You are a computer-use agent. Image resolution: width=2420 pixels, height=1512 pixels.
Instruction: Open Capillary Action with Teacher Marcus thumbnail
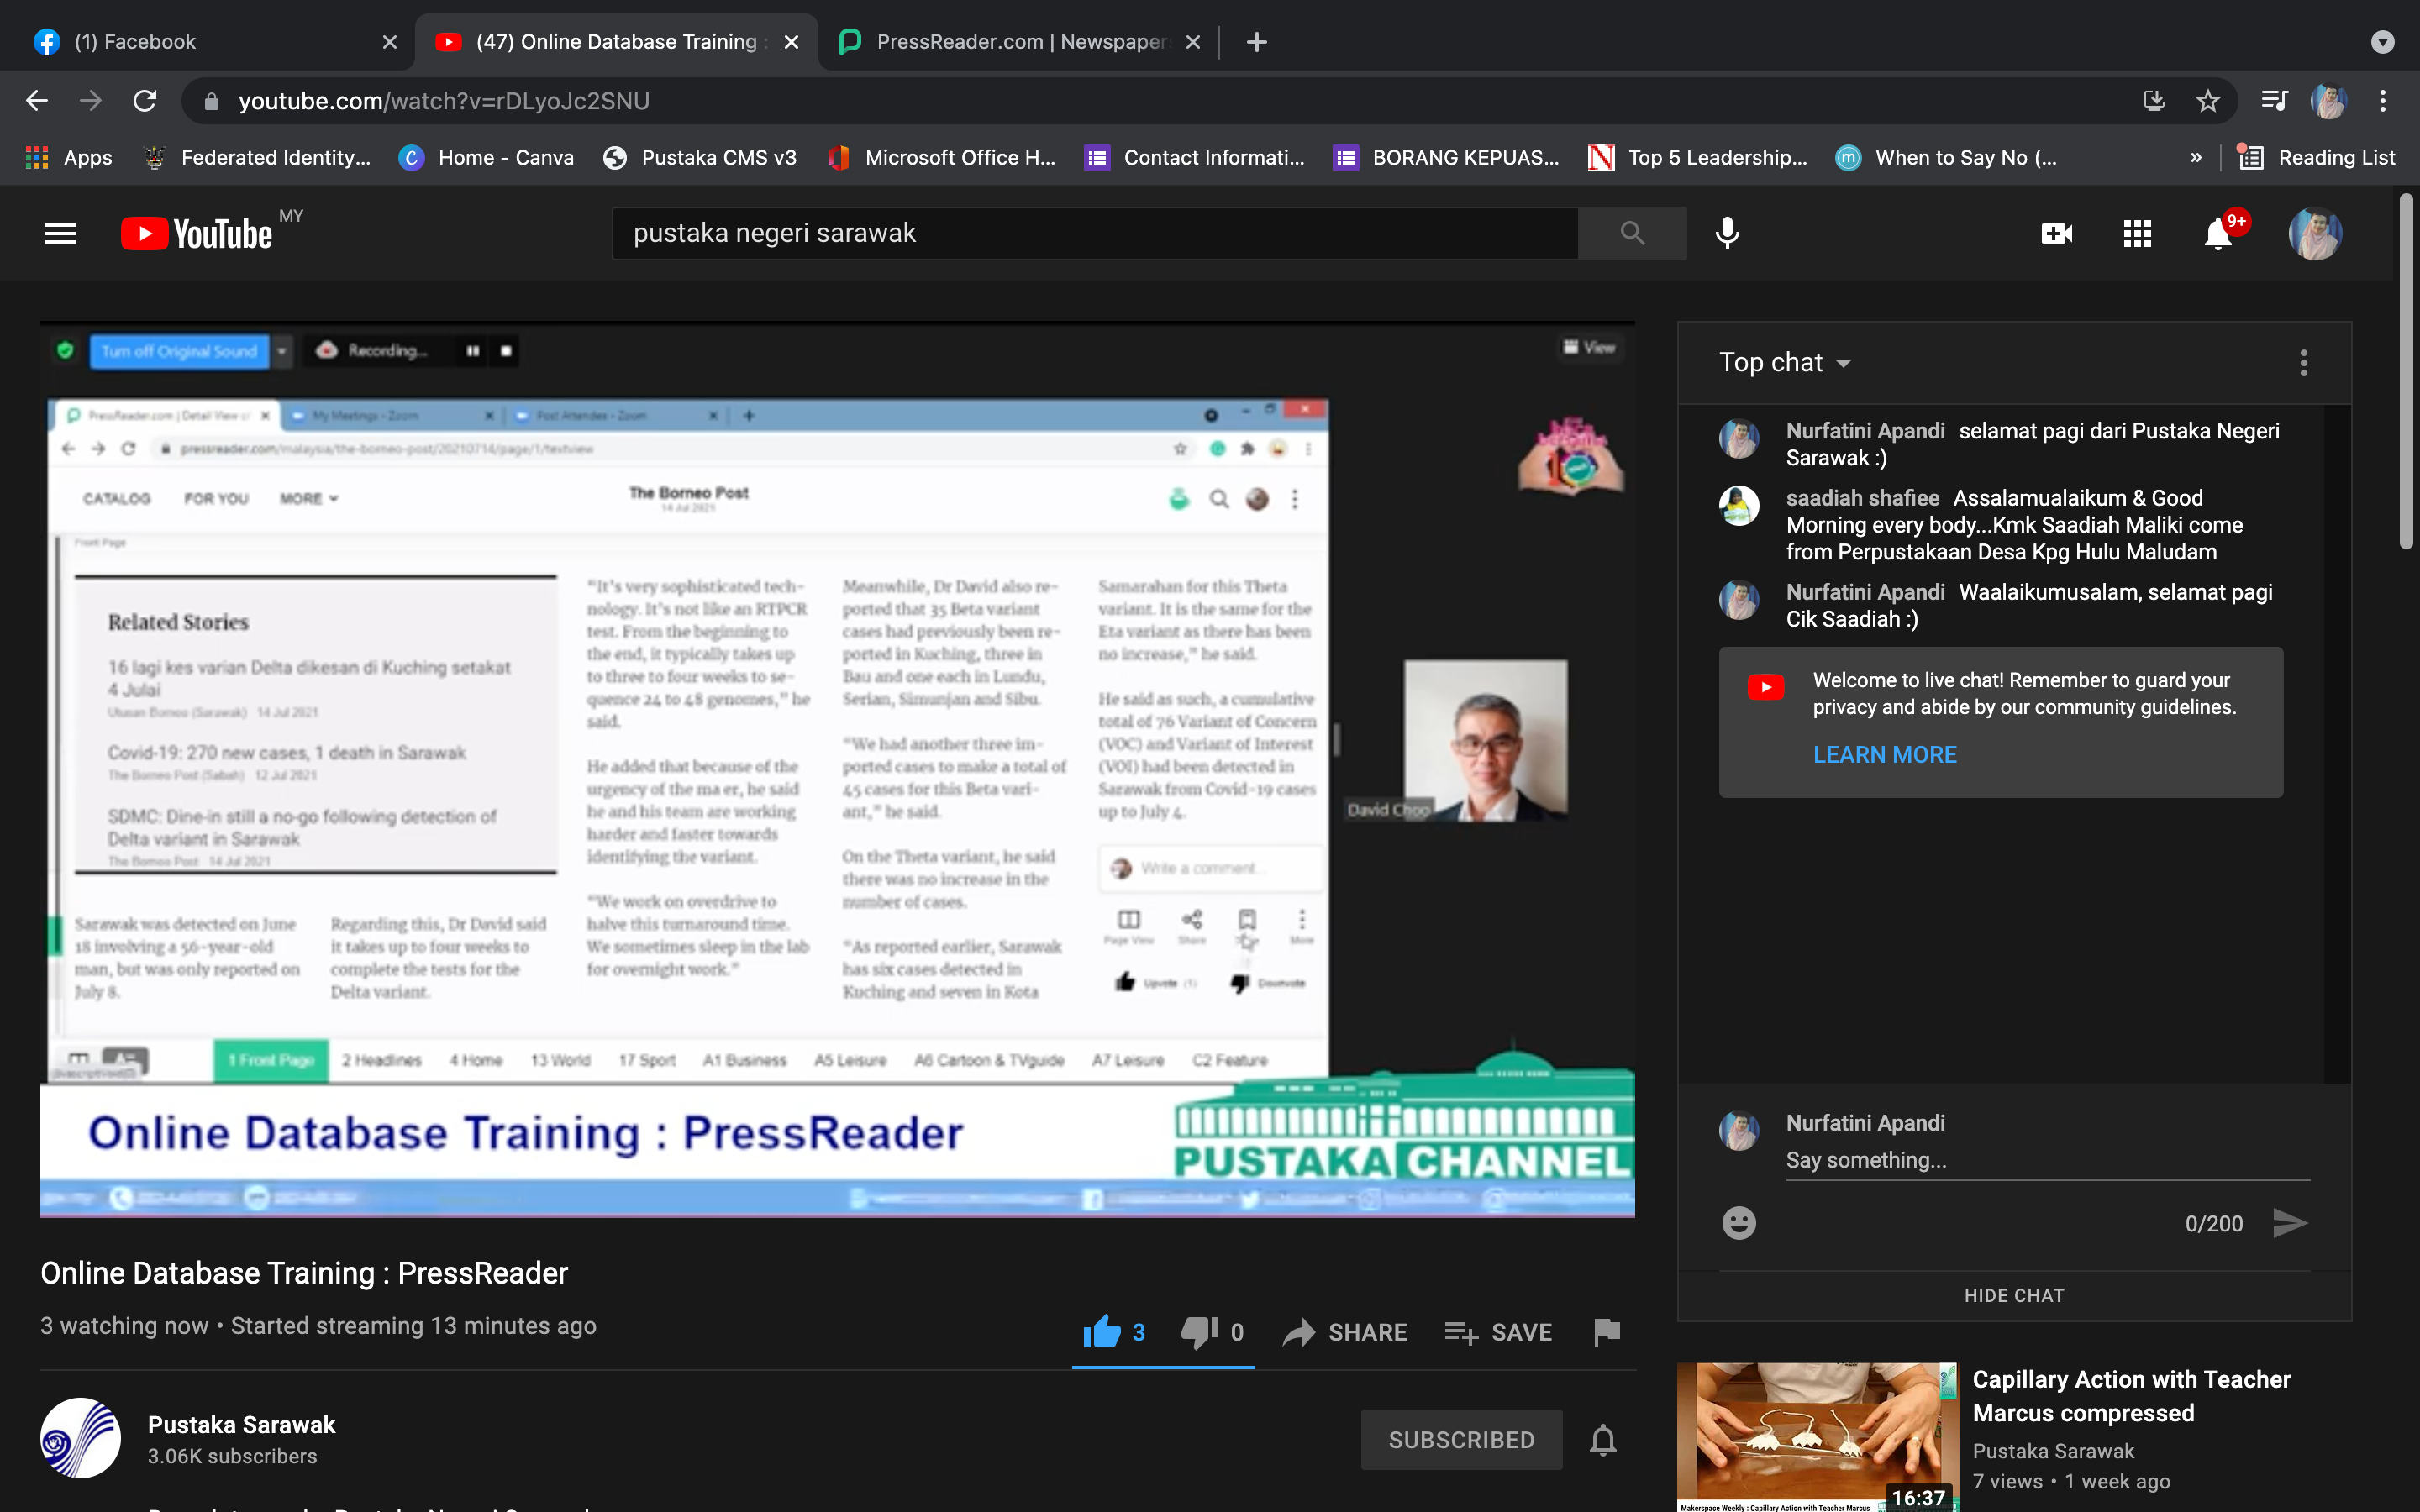pos(1816,1437)
